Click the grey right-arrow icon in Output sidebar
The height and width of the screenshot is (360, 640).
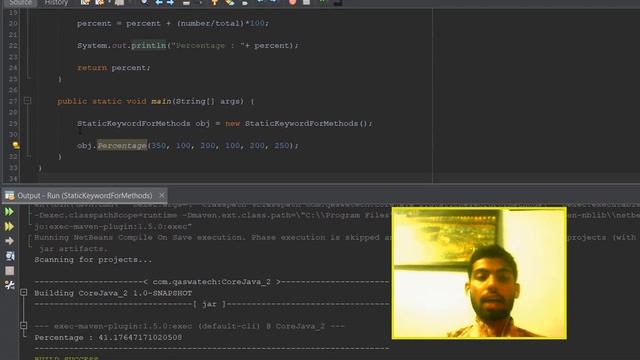[x=9, y=241]
